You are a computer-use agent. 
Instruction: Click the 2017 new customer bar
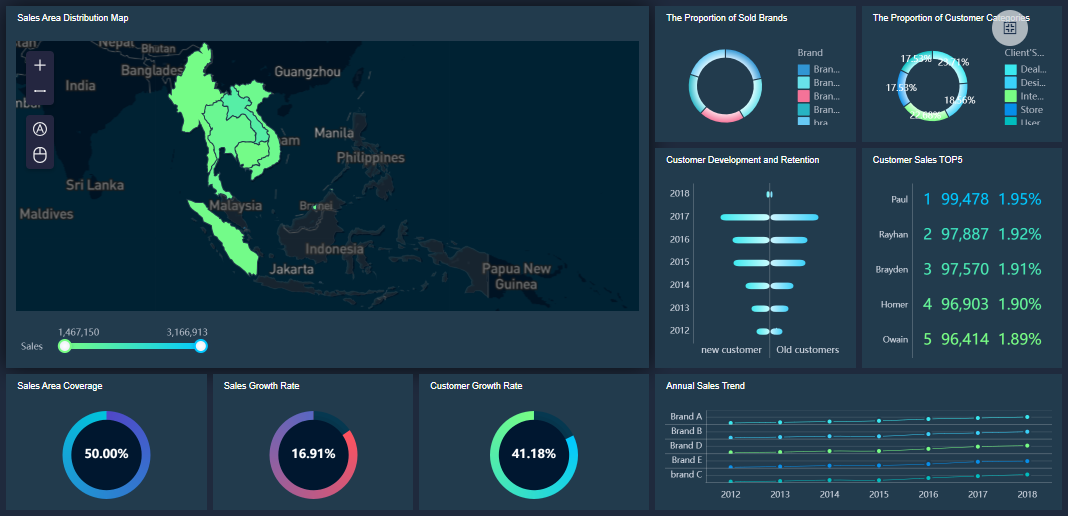point(744,217)
